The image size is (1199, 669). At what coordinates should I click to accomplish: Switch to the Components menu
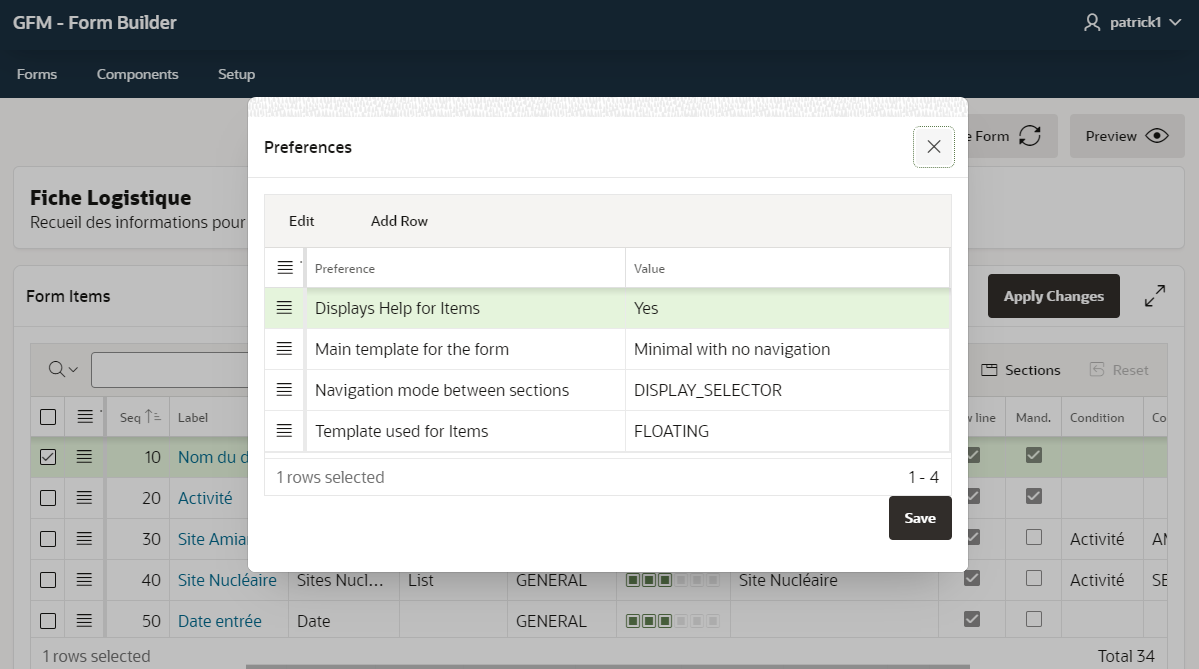pyautogui.click(x=137, y=74)
